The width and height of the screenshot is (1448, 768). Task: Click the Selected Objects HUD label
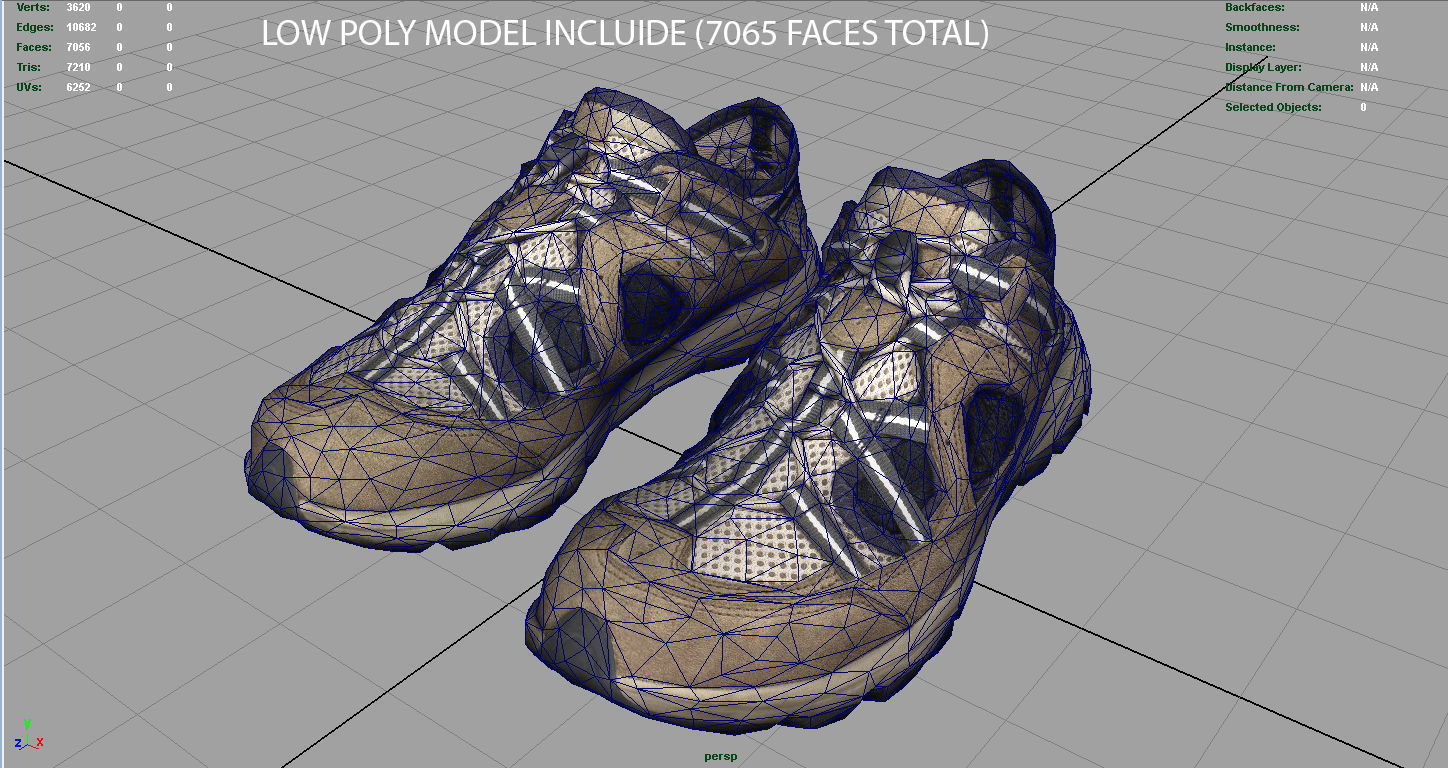point(1273,107)
